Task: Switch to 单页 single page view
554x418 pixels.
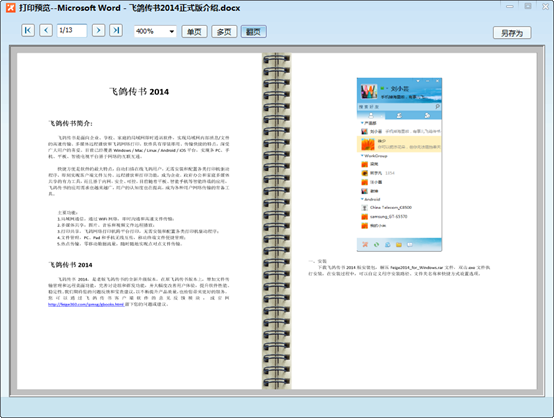Action: pos(194,32)
